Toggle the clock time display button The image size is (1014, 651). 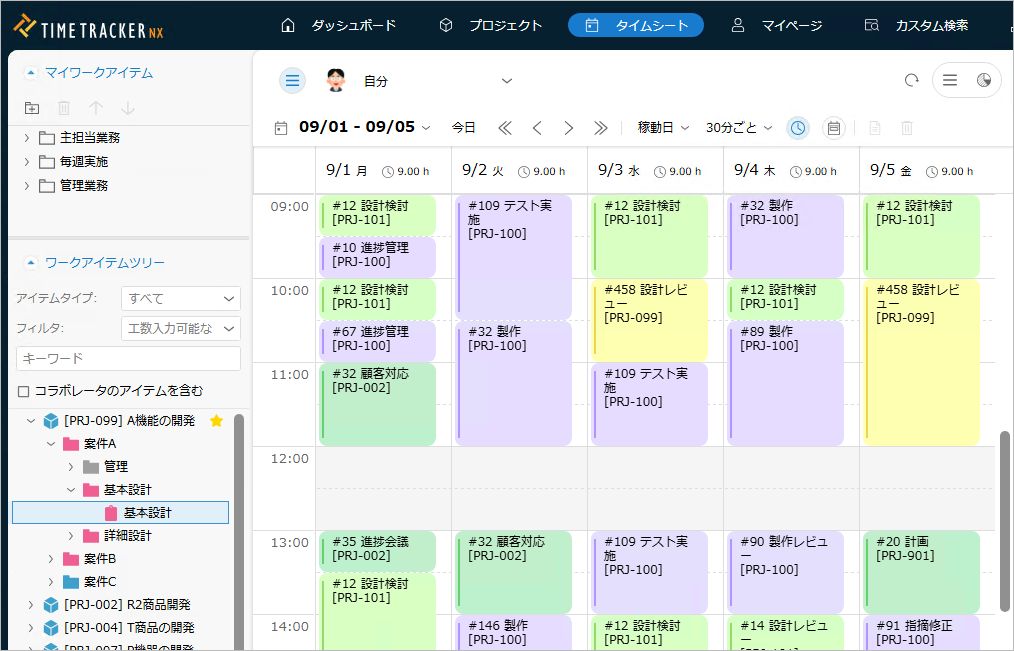797,128
